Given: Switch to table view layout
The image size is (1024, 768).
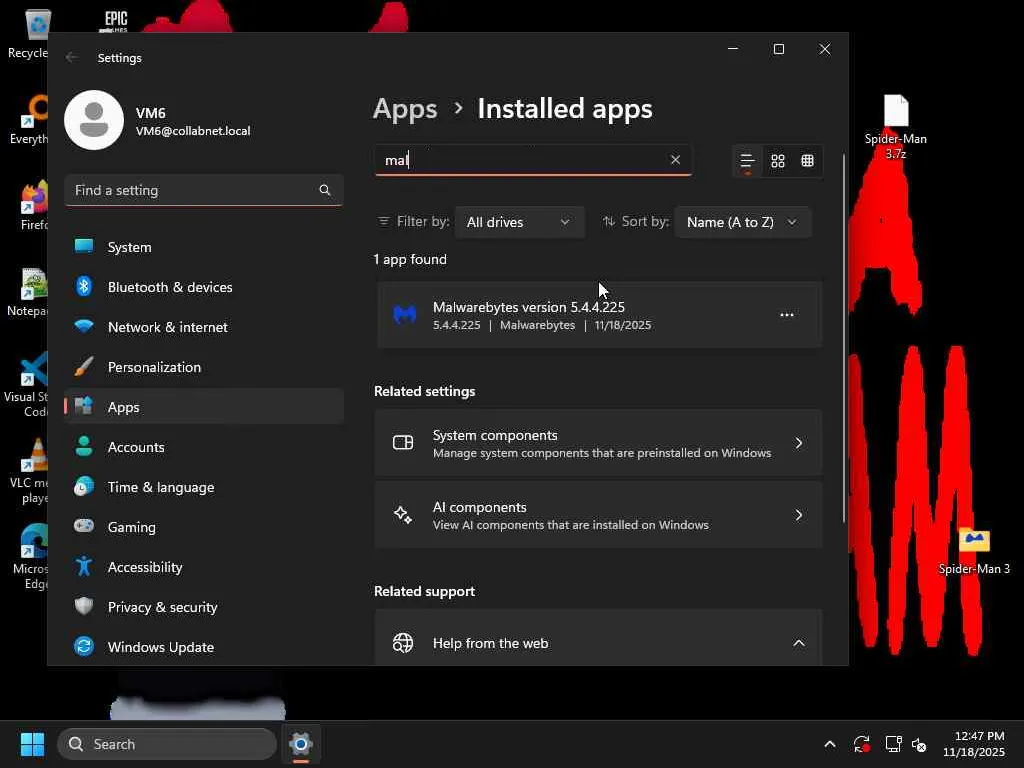Looking at the screenshot, I should click(807, 161).
